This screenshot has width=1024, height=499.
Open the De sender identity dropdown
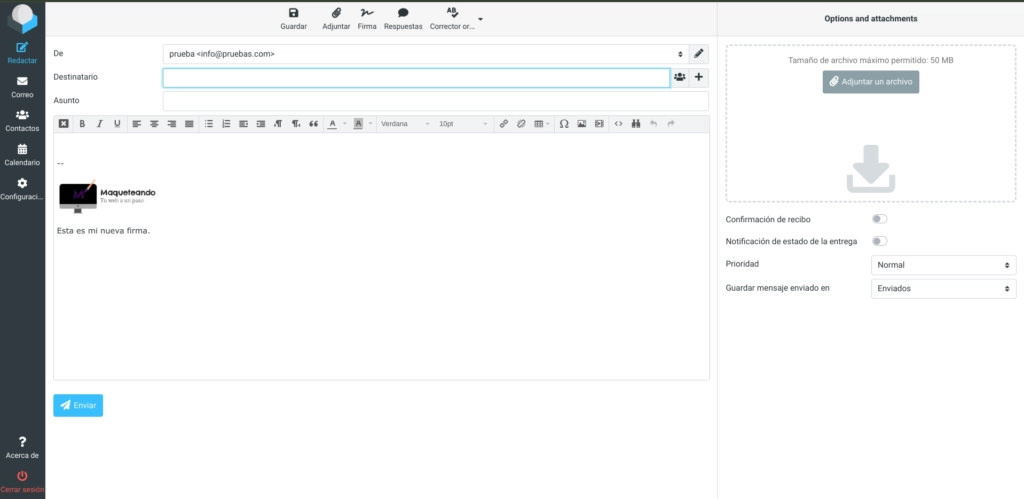point(425,54)
